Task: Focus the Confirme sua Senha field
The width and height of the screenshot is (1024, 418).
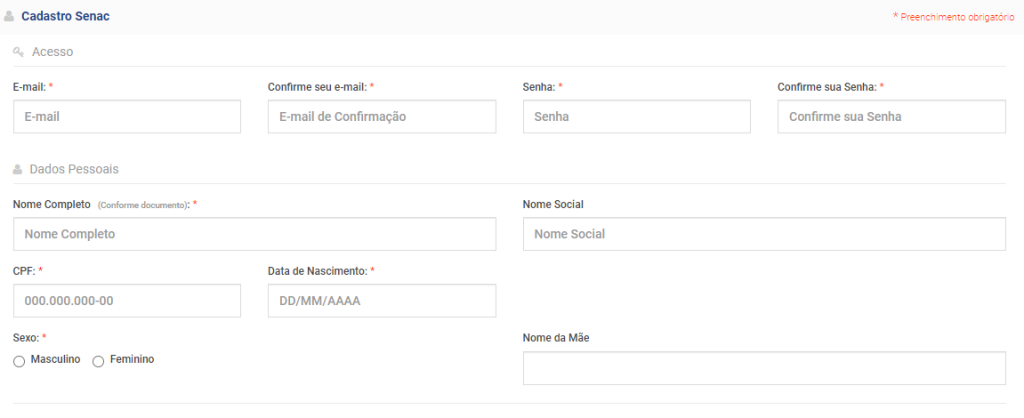Action: pyautogui.click(x=891, y=117)
